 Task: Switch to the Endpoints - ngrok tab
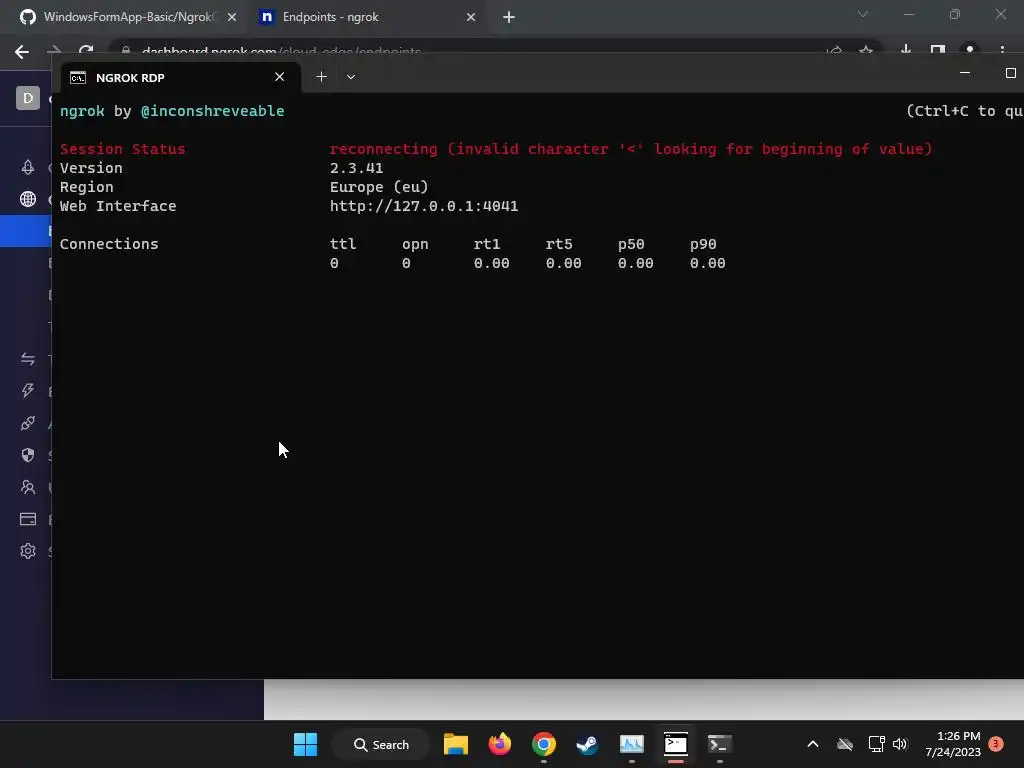tap(330, 17)
